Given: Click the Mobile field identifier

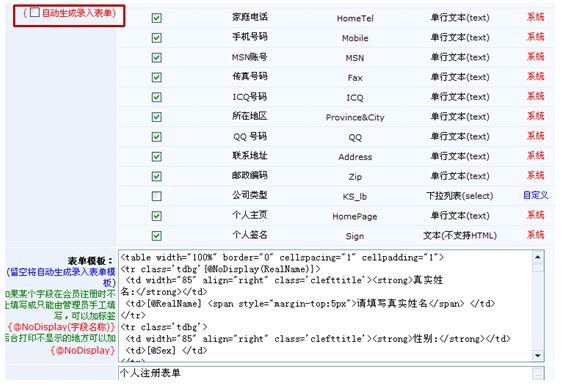Looking at the screenshot, I should click(x=355, y=38).
